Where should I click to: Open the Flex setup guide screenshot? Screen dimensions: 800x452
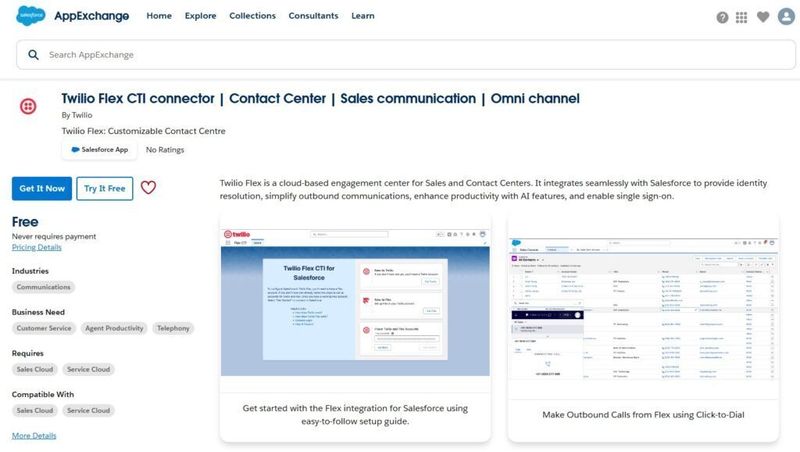pyautogui.click(x=355, y=303)
